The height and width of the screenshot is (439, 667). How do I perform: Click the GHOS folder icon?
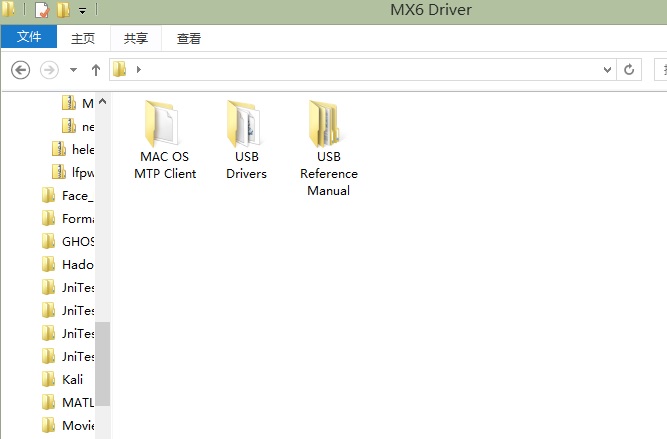48,242
